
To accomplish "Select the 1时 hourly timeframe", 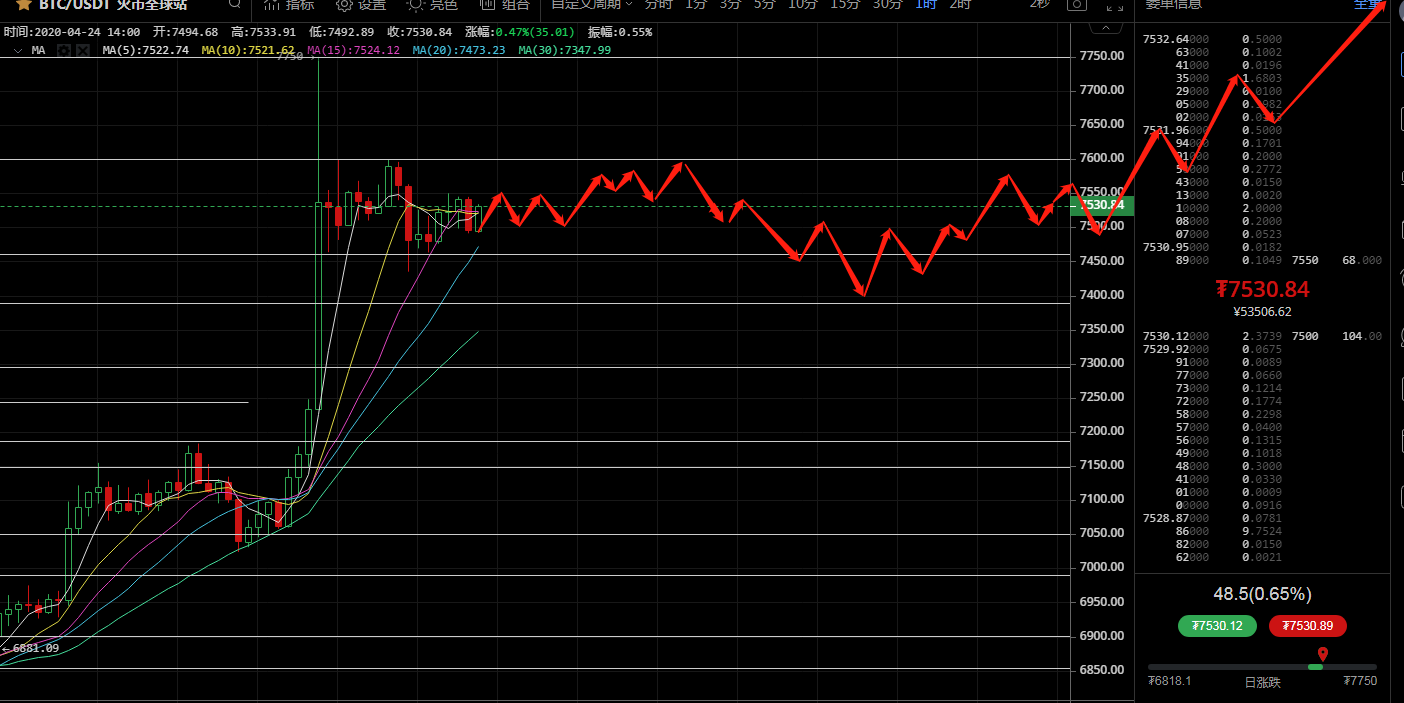I will pyautogui.click(x=926, y=4).
